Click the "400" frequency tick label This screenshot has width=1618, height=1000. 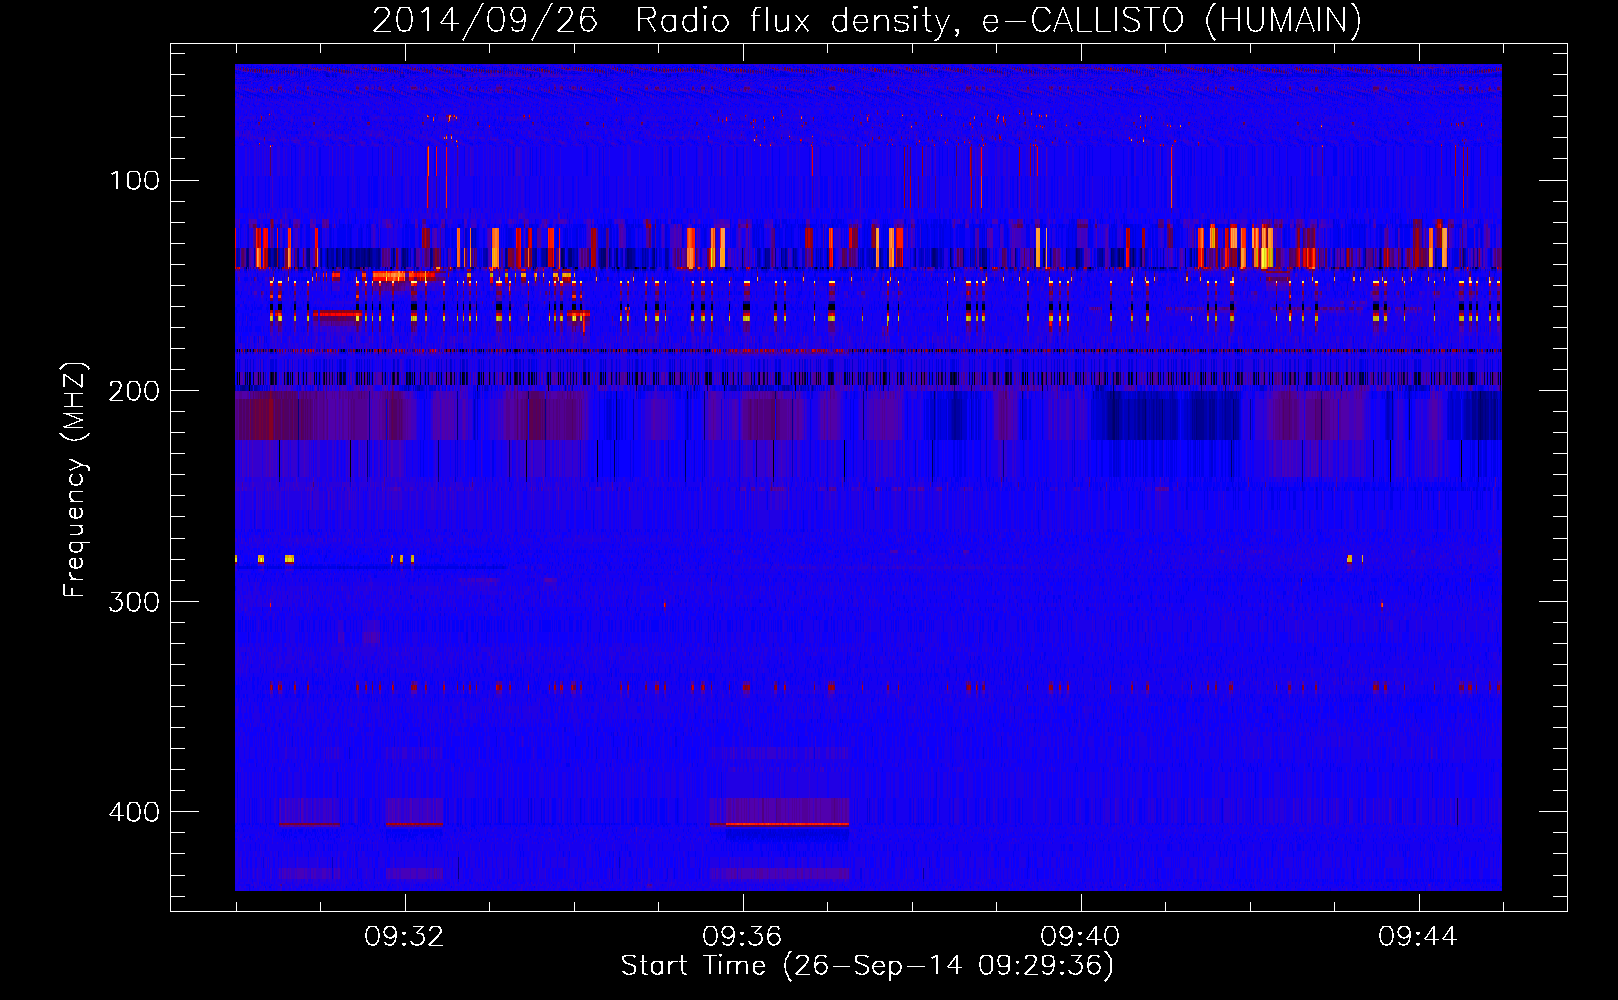coord(134,812)
